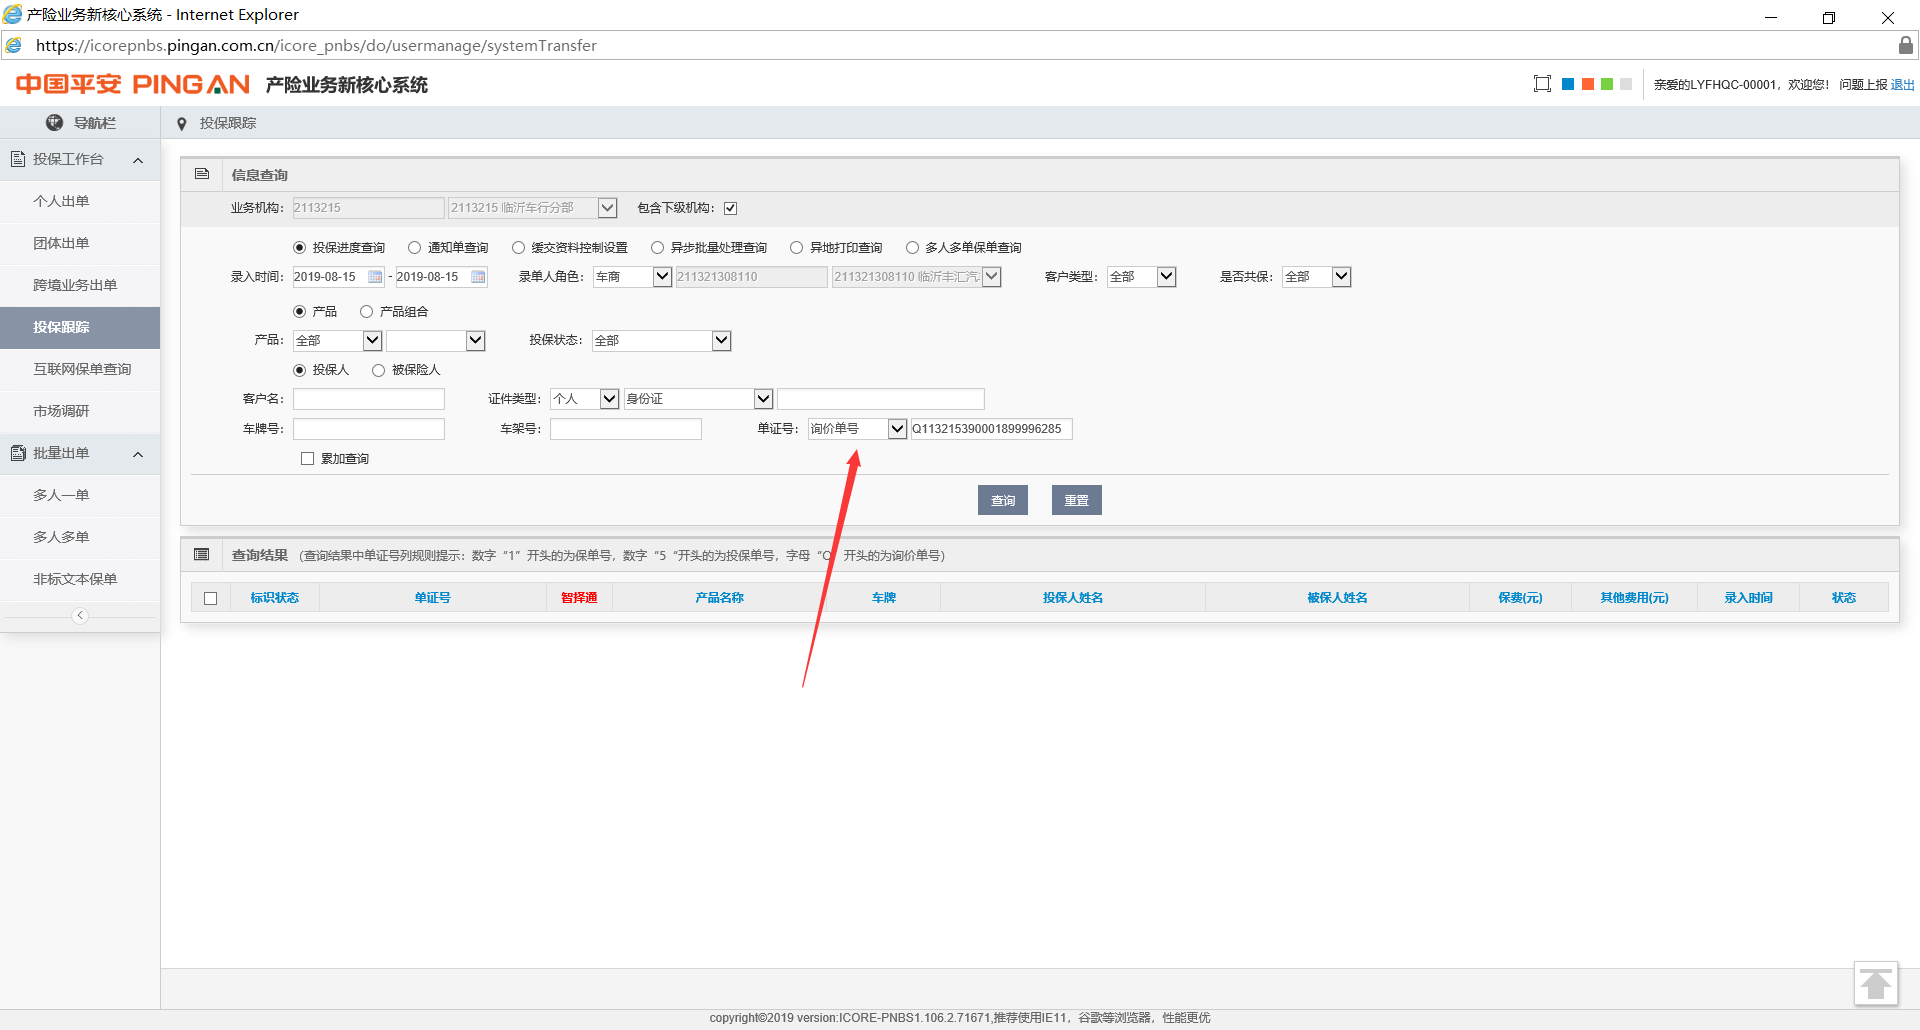This screenshot has width=1920, height=1030.
Task: Open the start date calendar picker
Action: (375, 277)
